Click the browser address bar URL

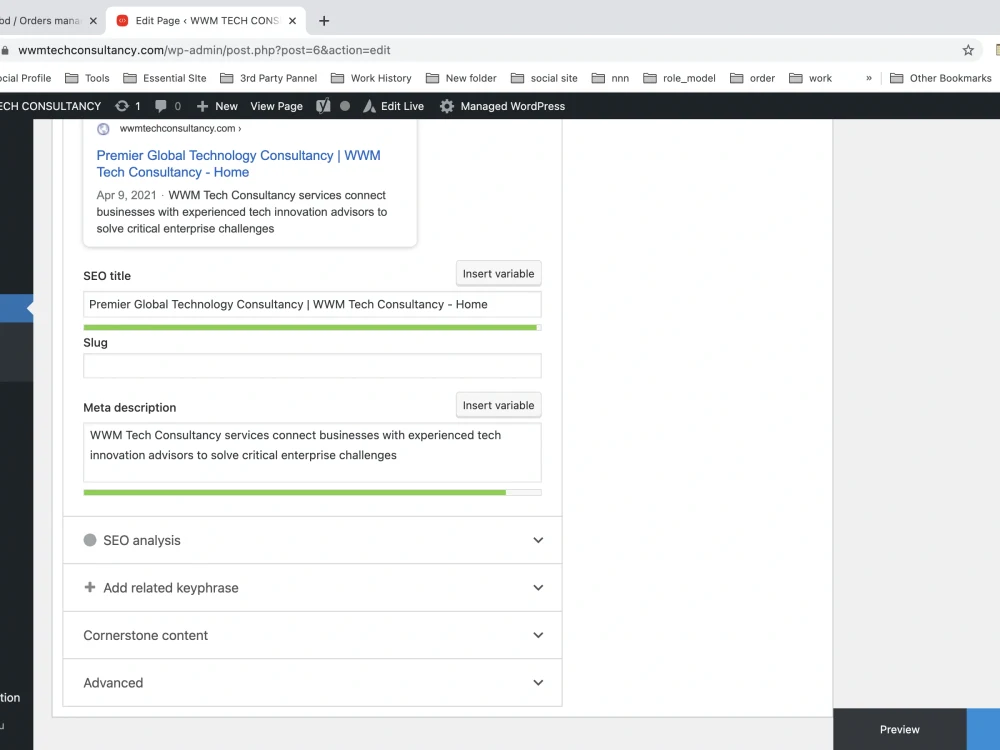(204, 50)
